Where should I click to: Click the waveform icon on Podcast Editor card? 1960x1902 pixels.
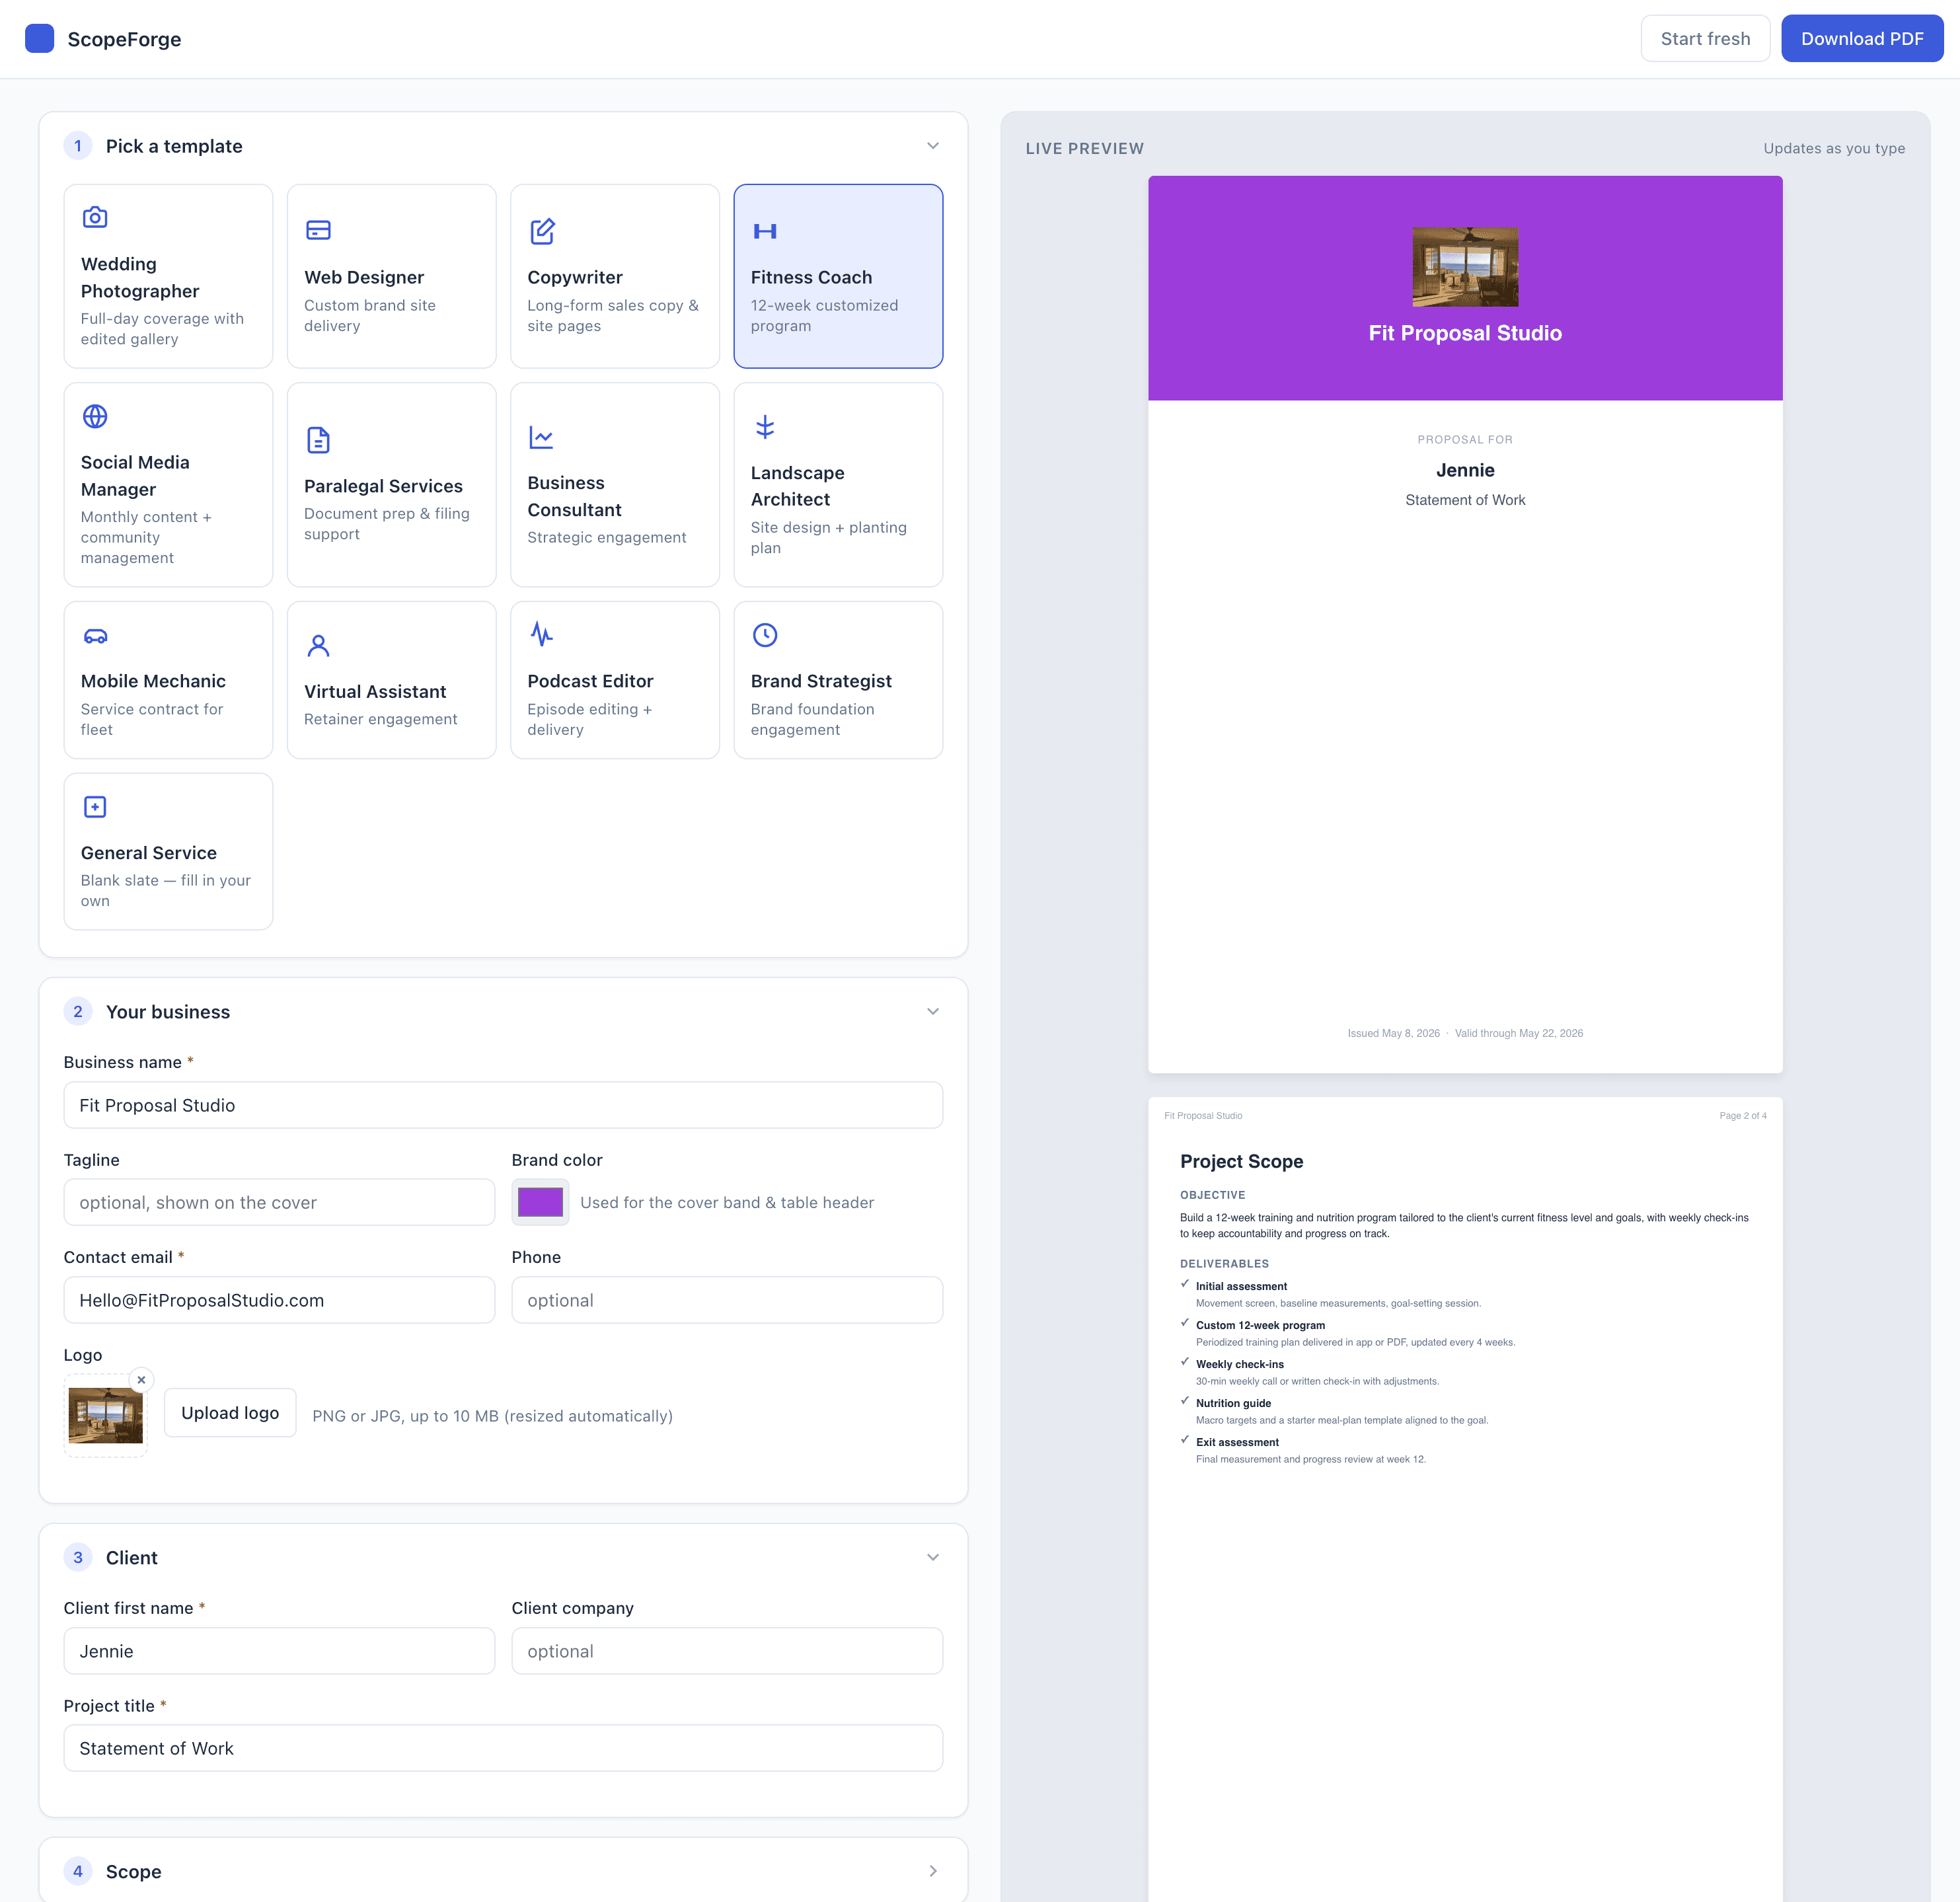coord(542,634)
